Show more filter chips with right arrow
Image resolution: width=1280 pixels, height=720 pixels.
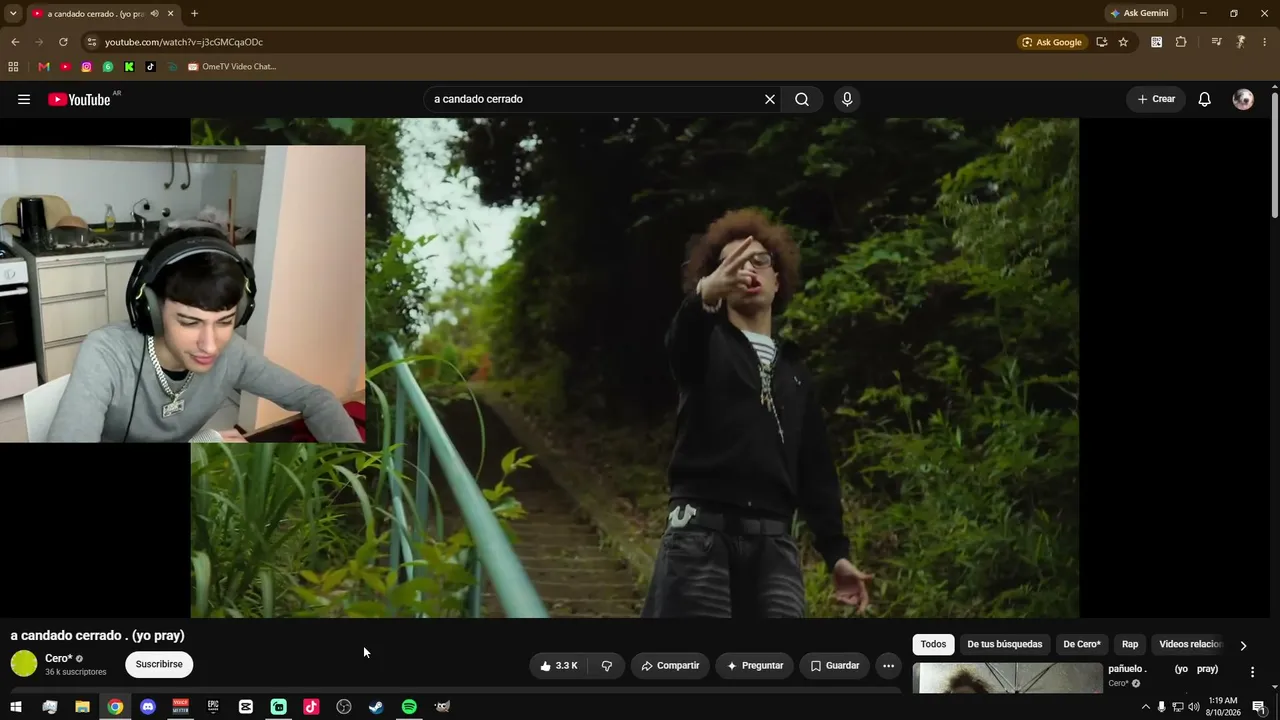[1243, 645]
